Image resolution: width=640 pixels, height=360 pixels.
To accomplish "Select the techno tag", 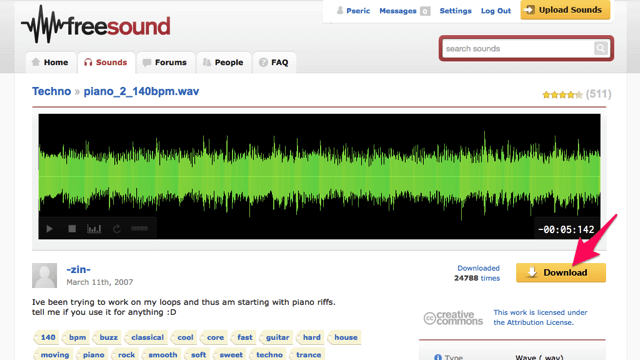I will tap(267, 354).
